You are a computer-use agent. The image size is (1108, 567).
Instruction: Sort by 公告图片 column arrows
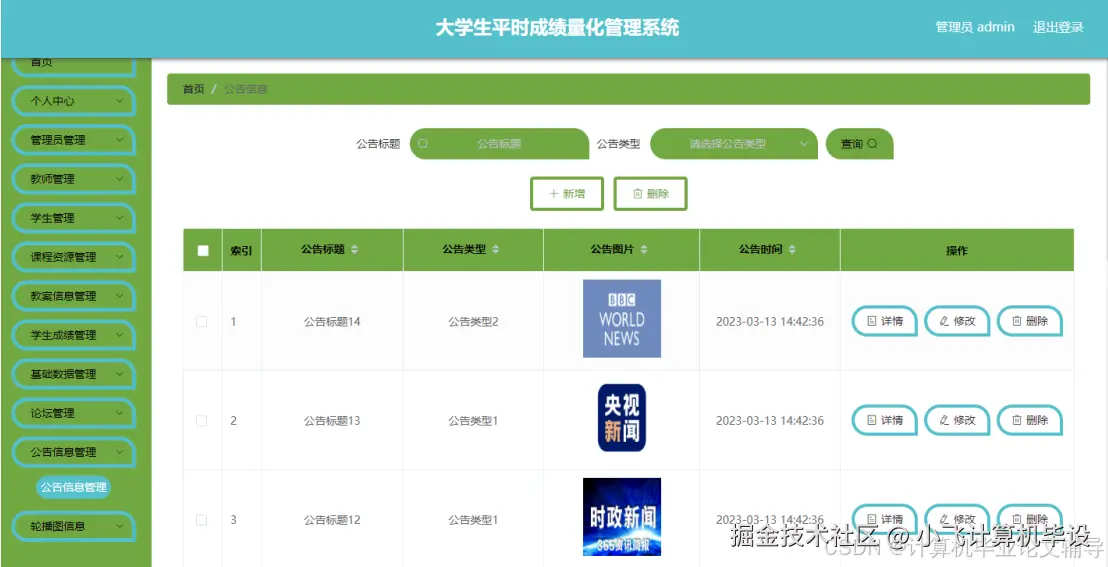point(644,250)
